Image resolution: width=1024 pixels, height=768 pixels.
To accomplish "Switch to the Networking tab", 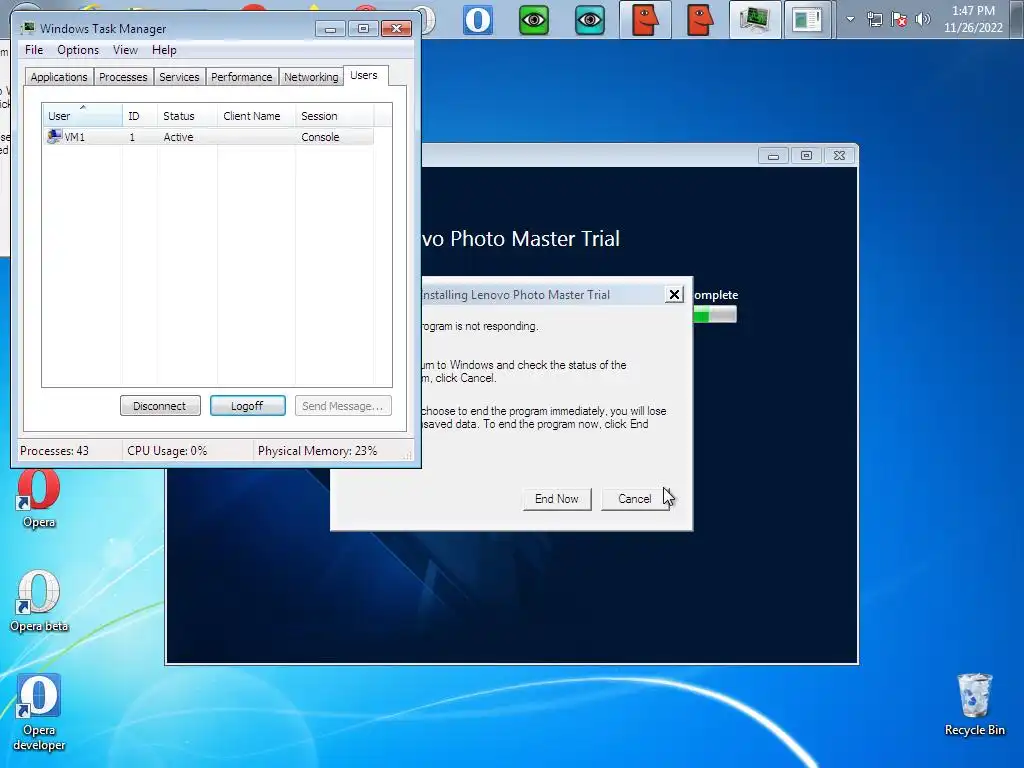I will pos(311,77).
